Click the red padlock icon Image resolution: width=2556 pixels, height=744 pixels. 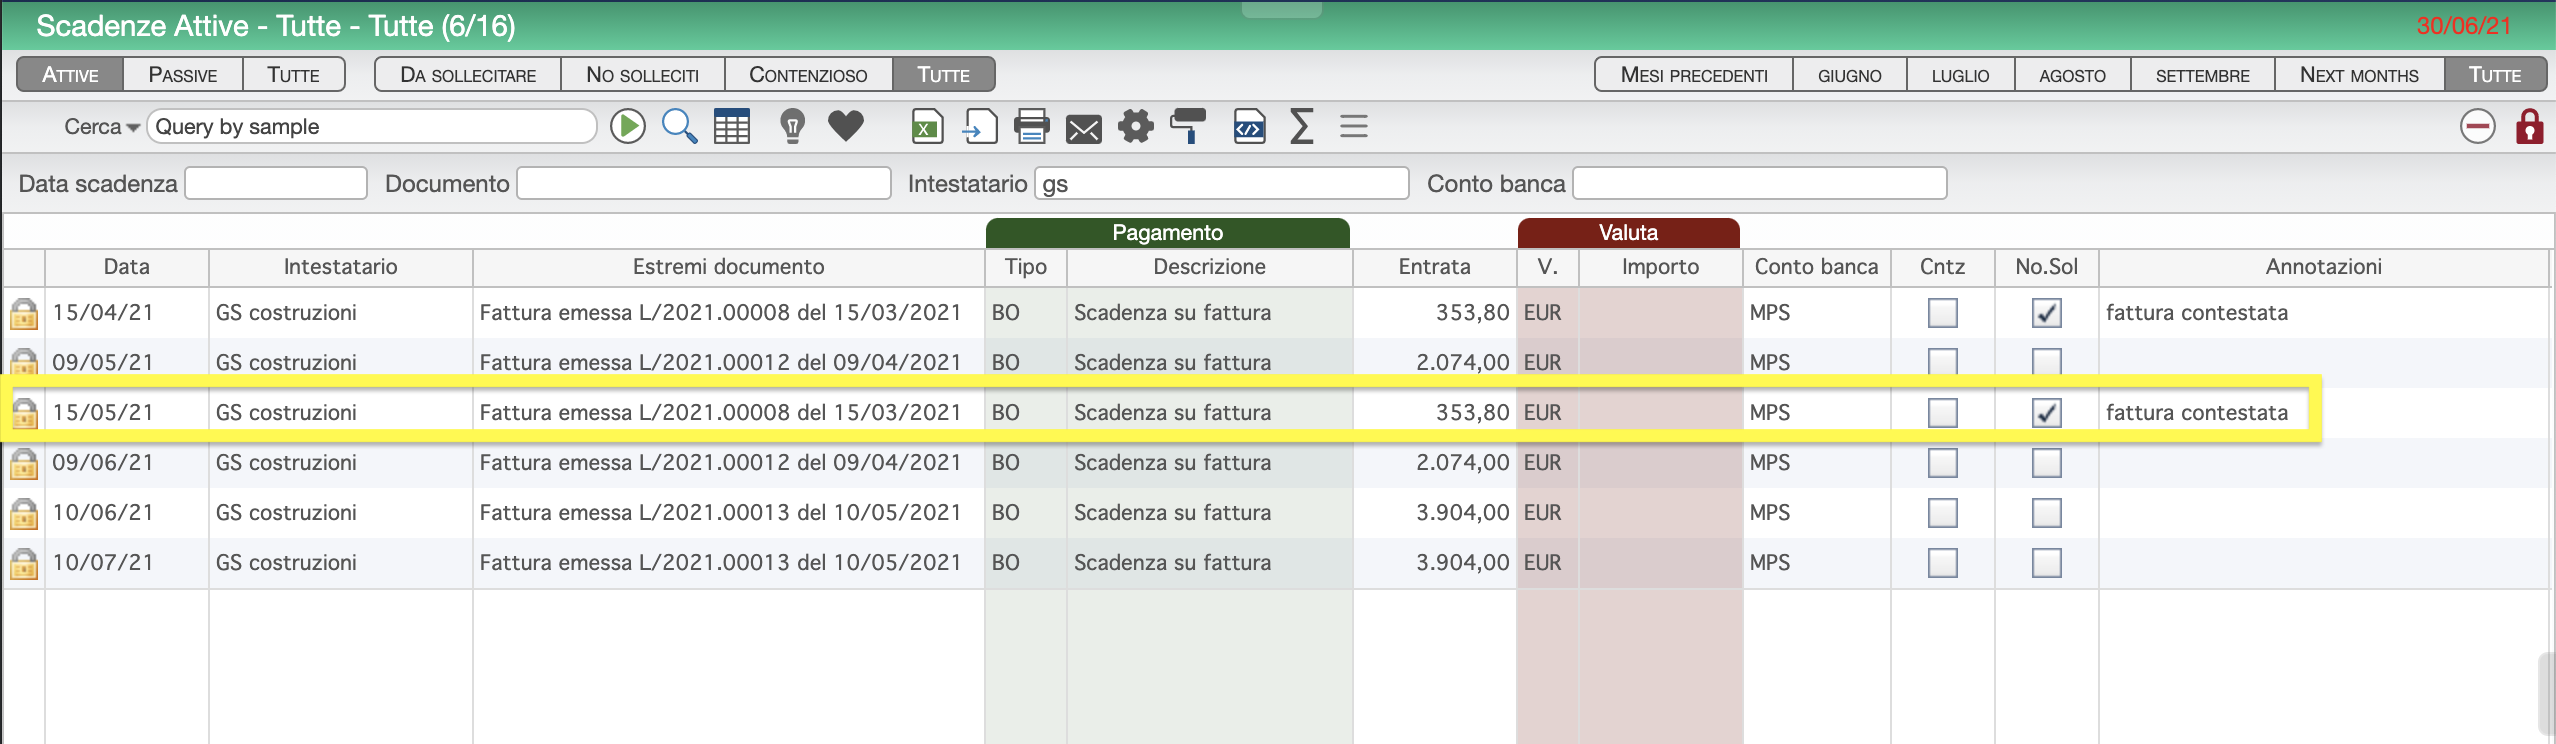coord(2529,127)
